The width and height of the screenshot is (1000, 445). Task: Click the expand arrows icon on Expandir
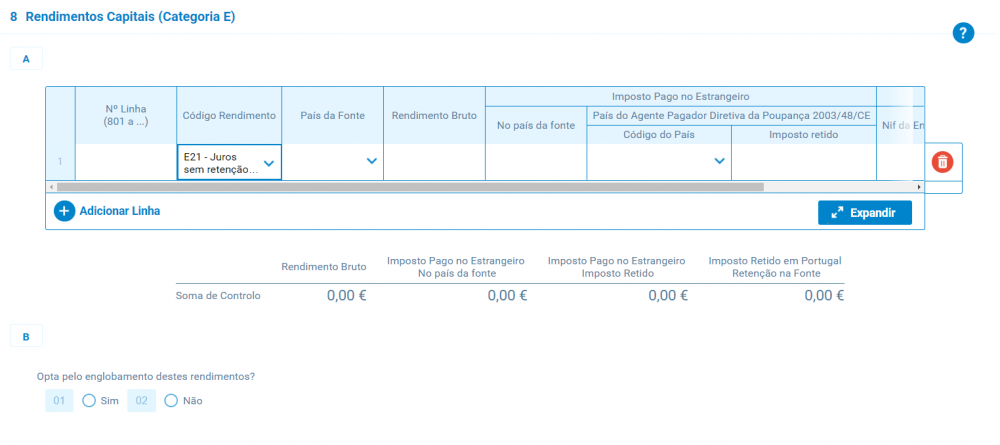click(x=837, y=213)
